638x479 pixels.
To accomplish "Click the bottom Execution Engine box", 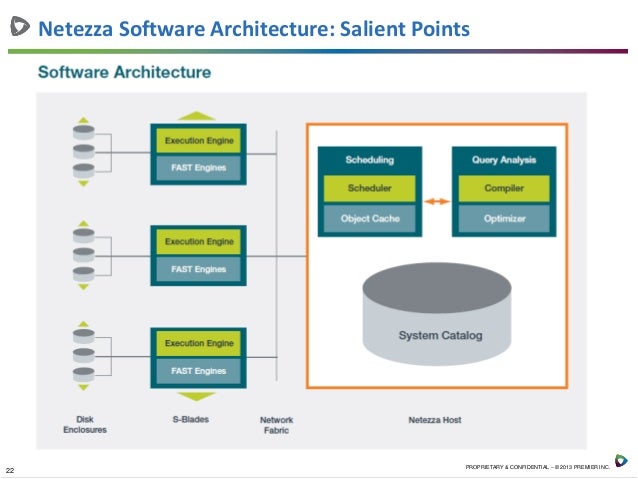I will (199, 343).
